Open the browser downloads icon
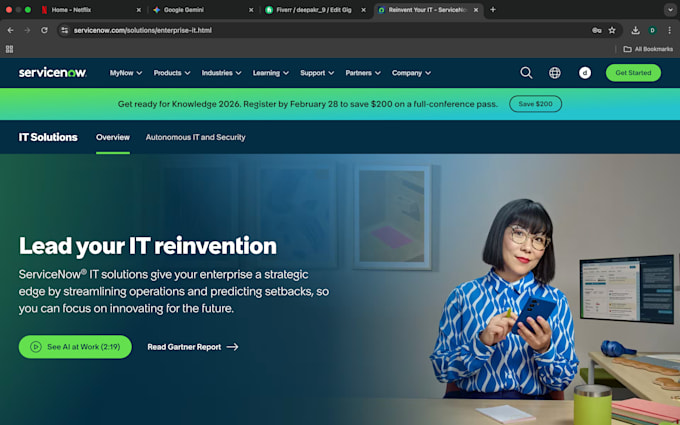 click(x=635, y=30)
